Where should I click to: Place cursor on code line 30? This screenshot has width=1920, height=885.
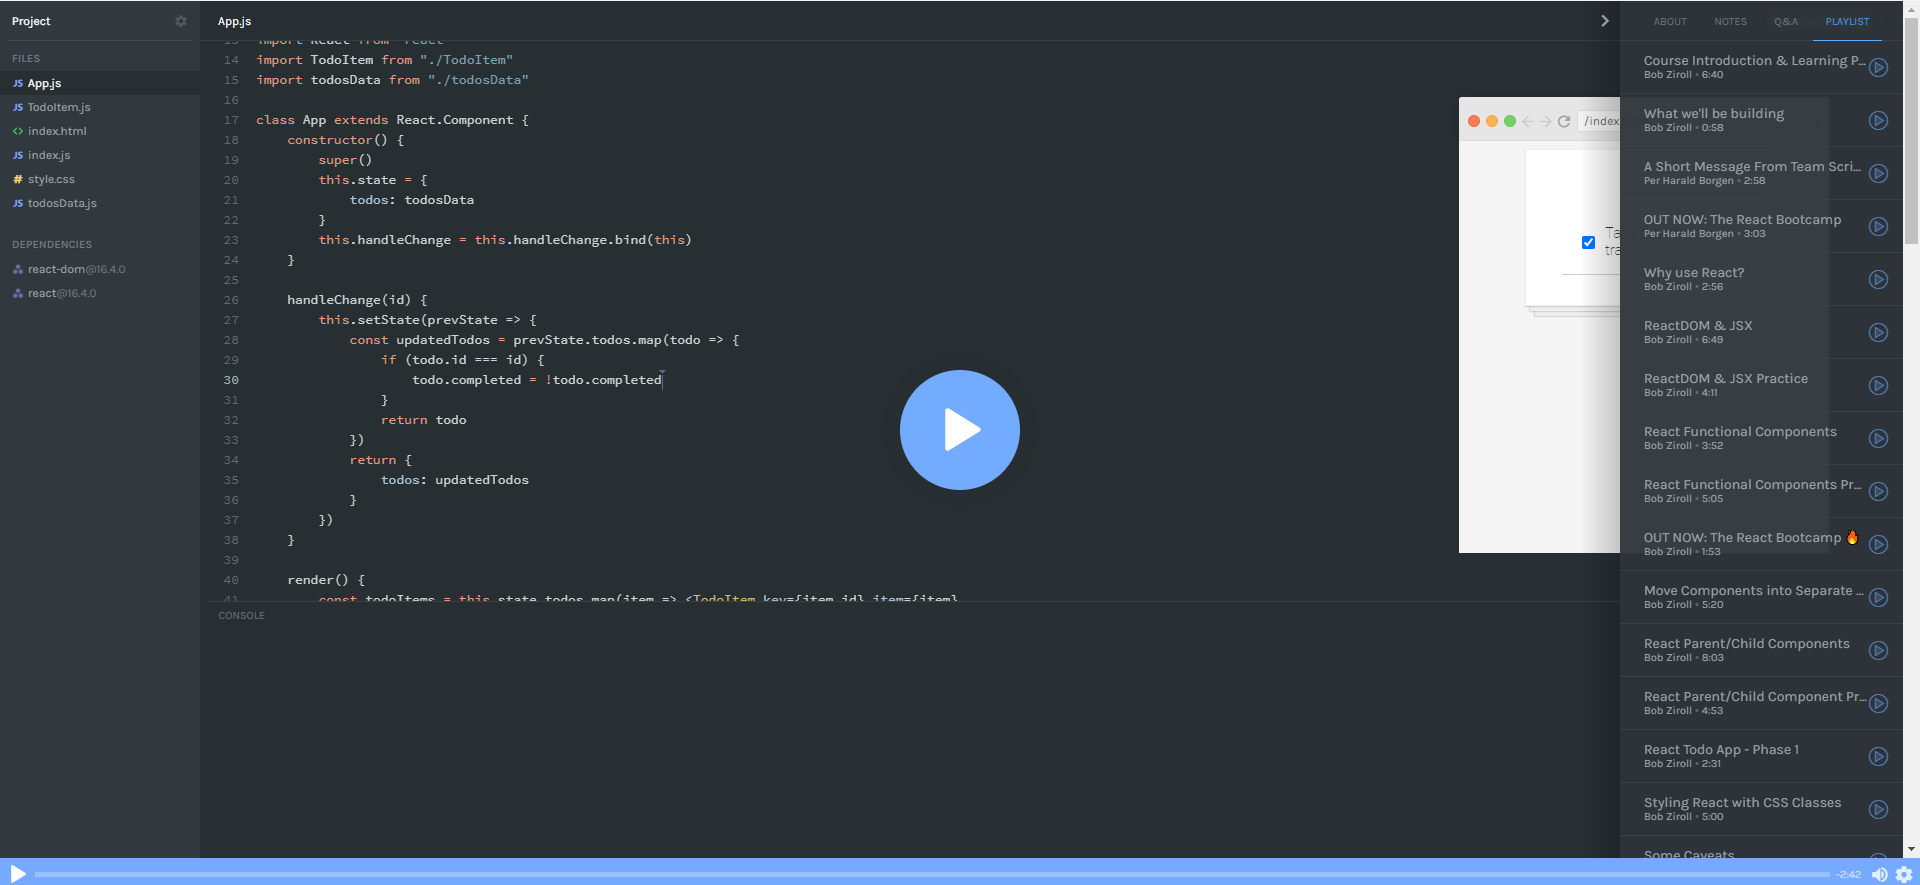537,380
